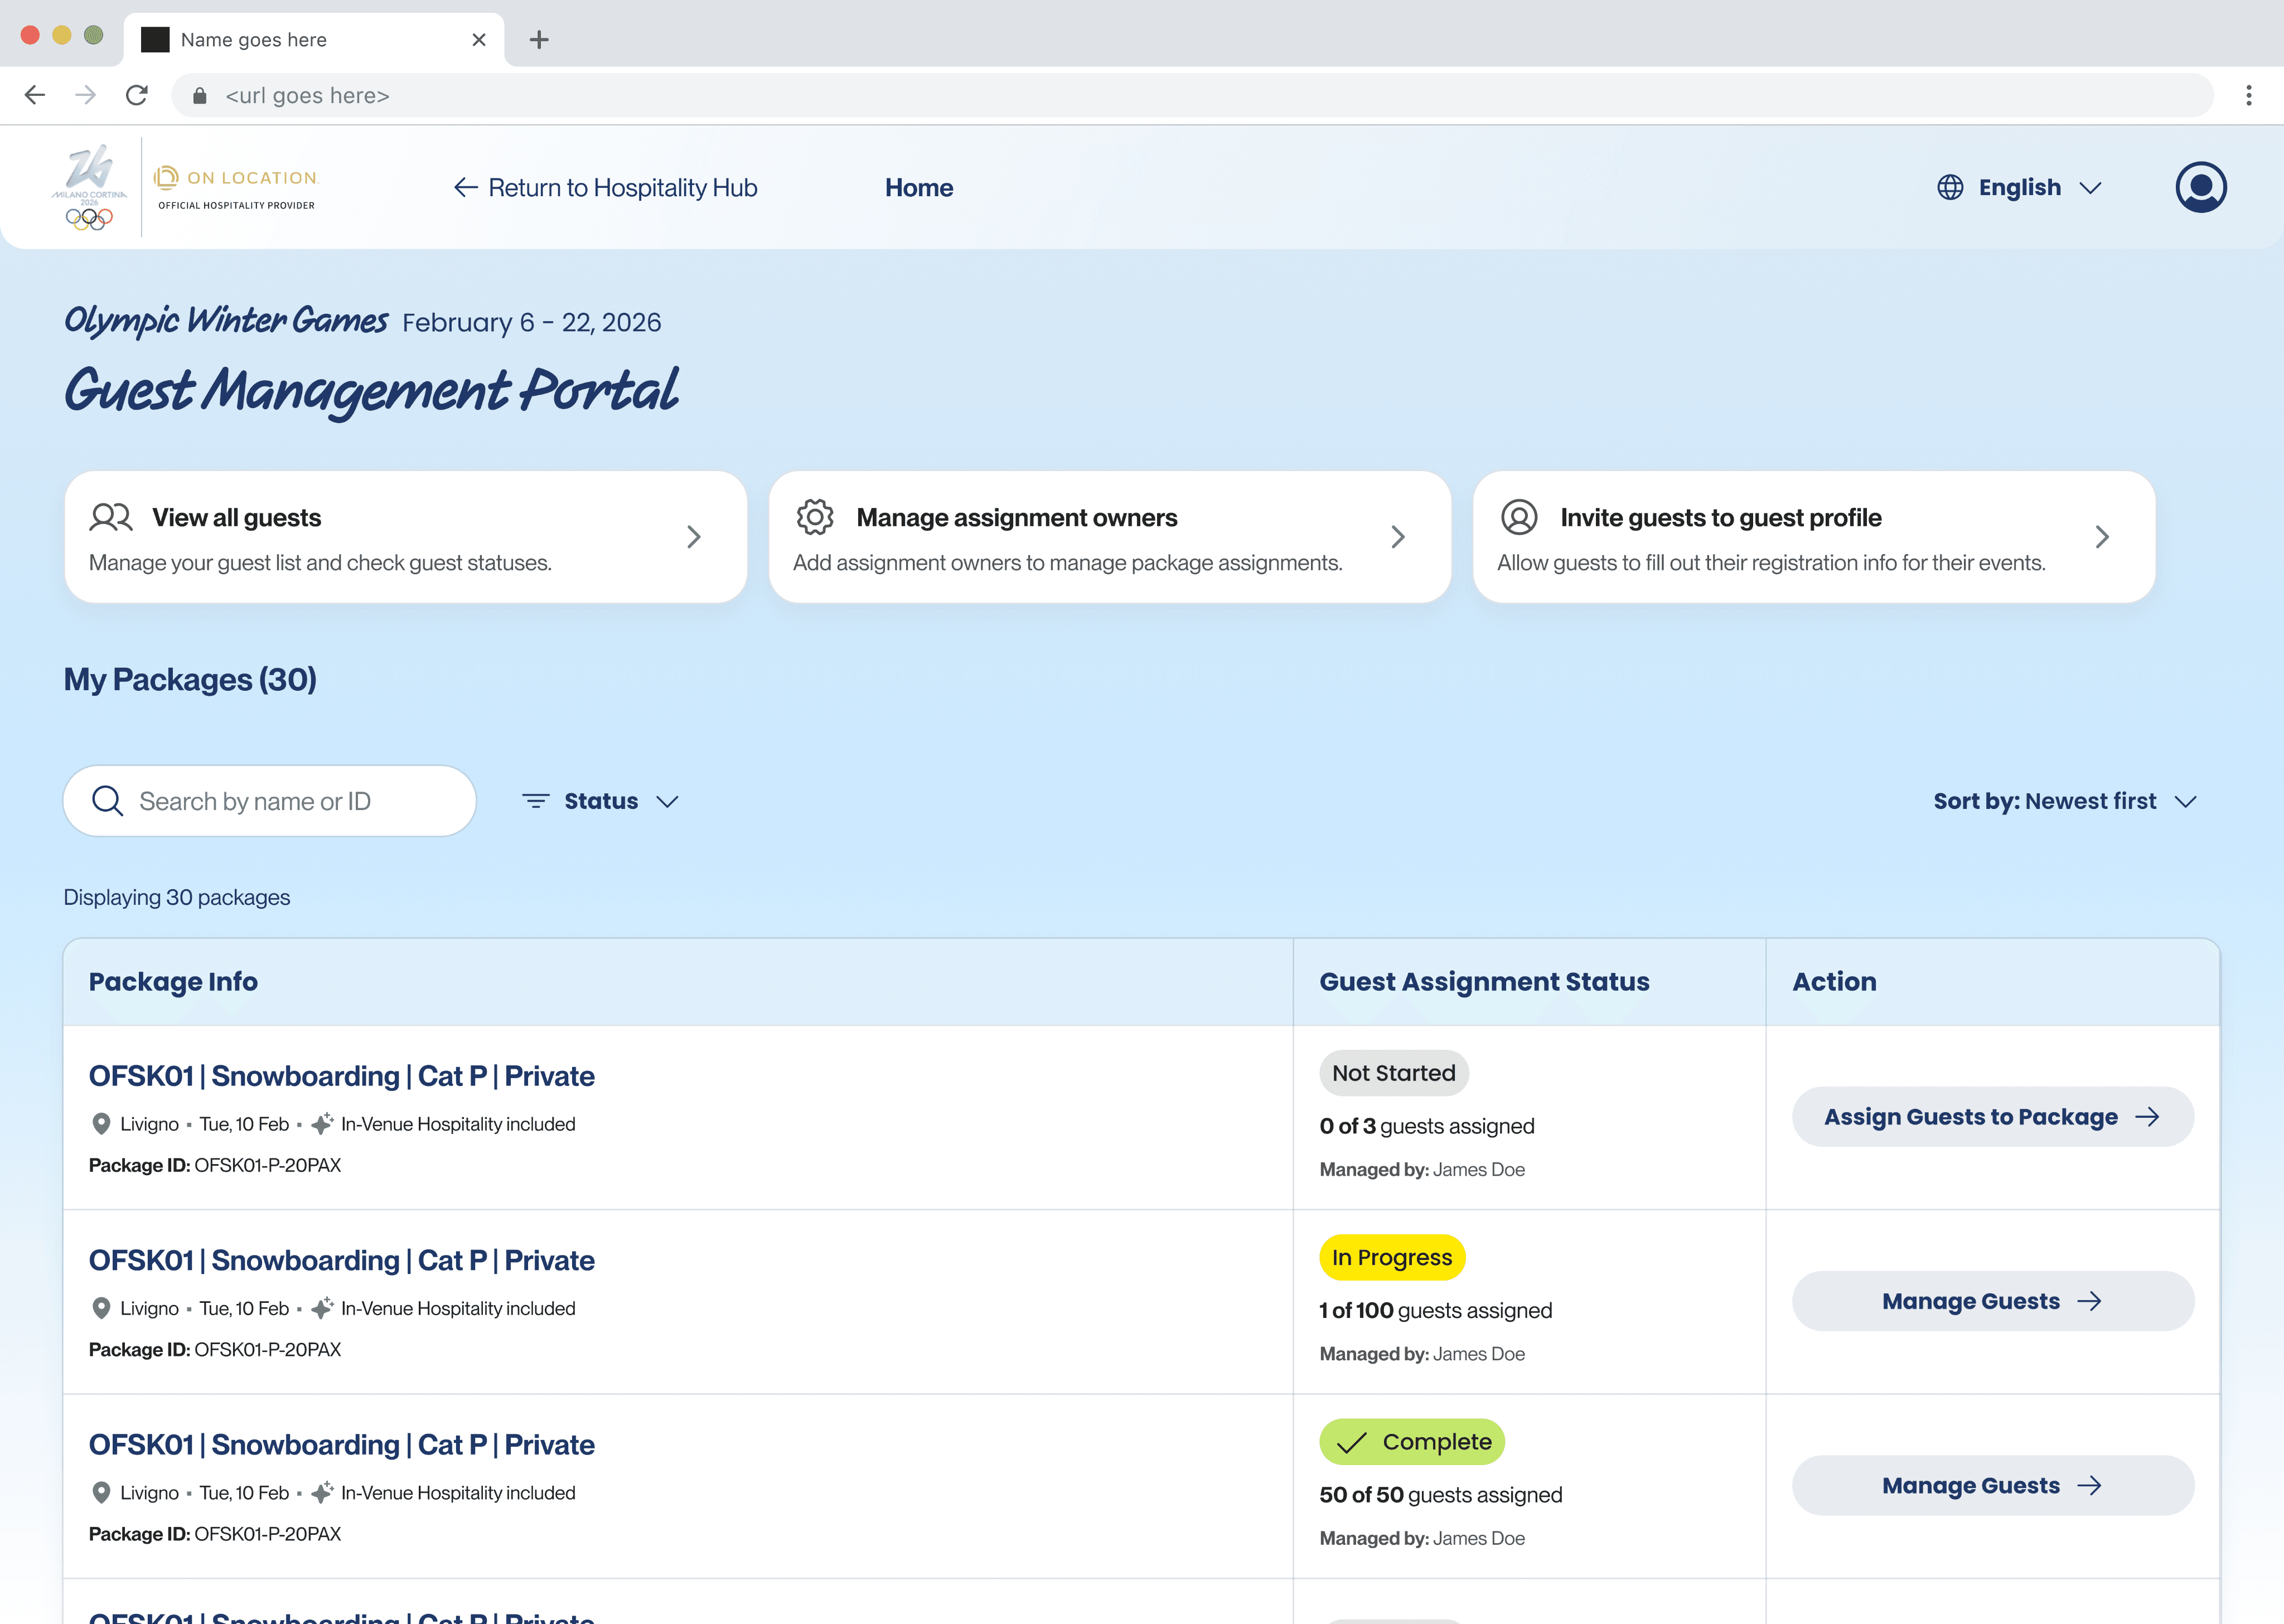
Task: Click the back arrow before Return to Hospitality Hub
Action: 466,187
